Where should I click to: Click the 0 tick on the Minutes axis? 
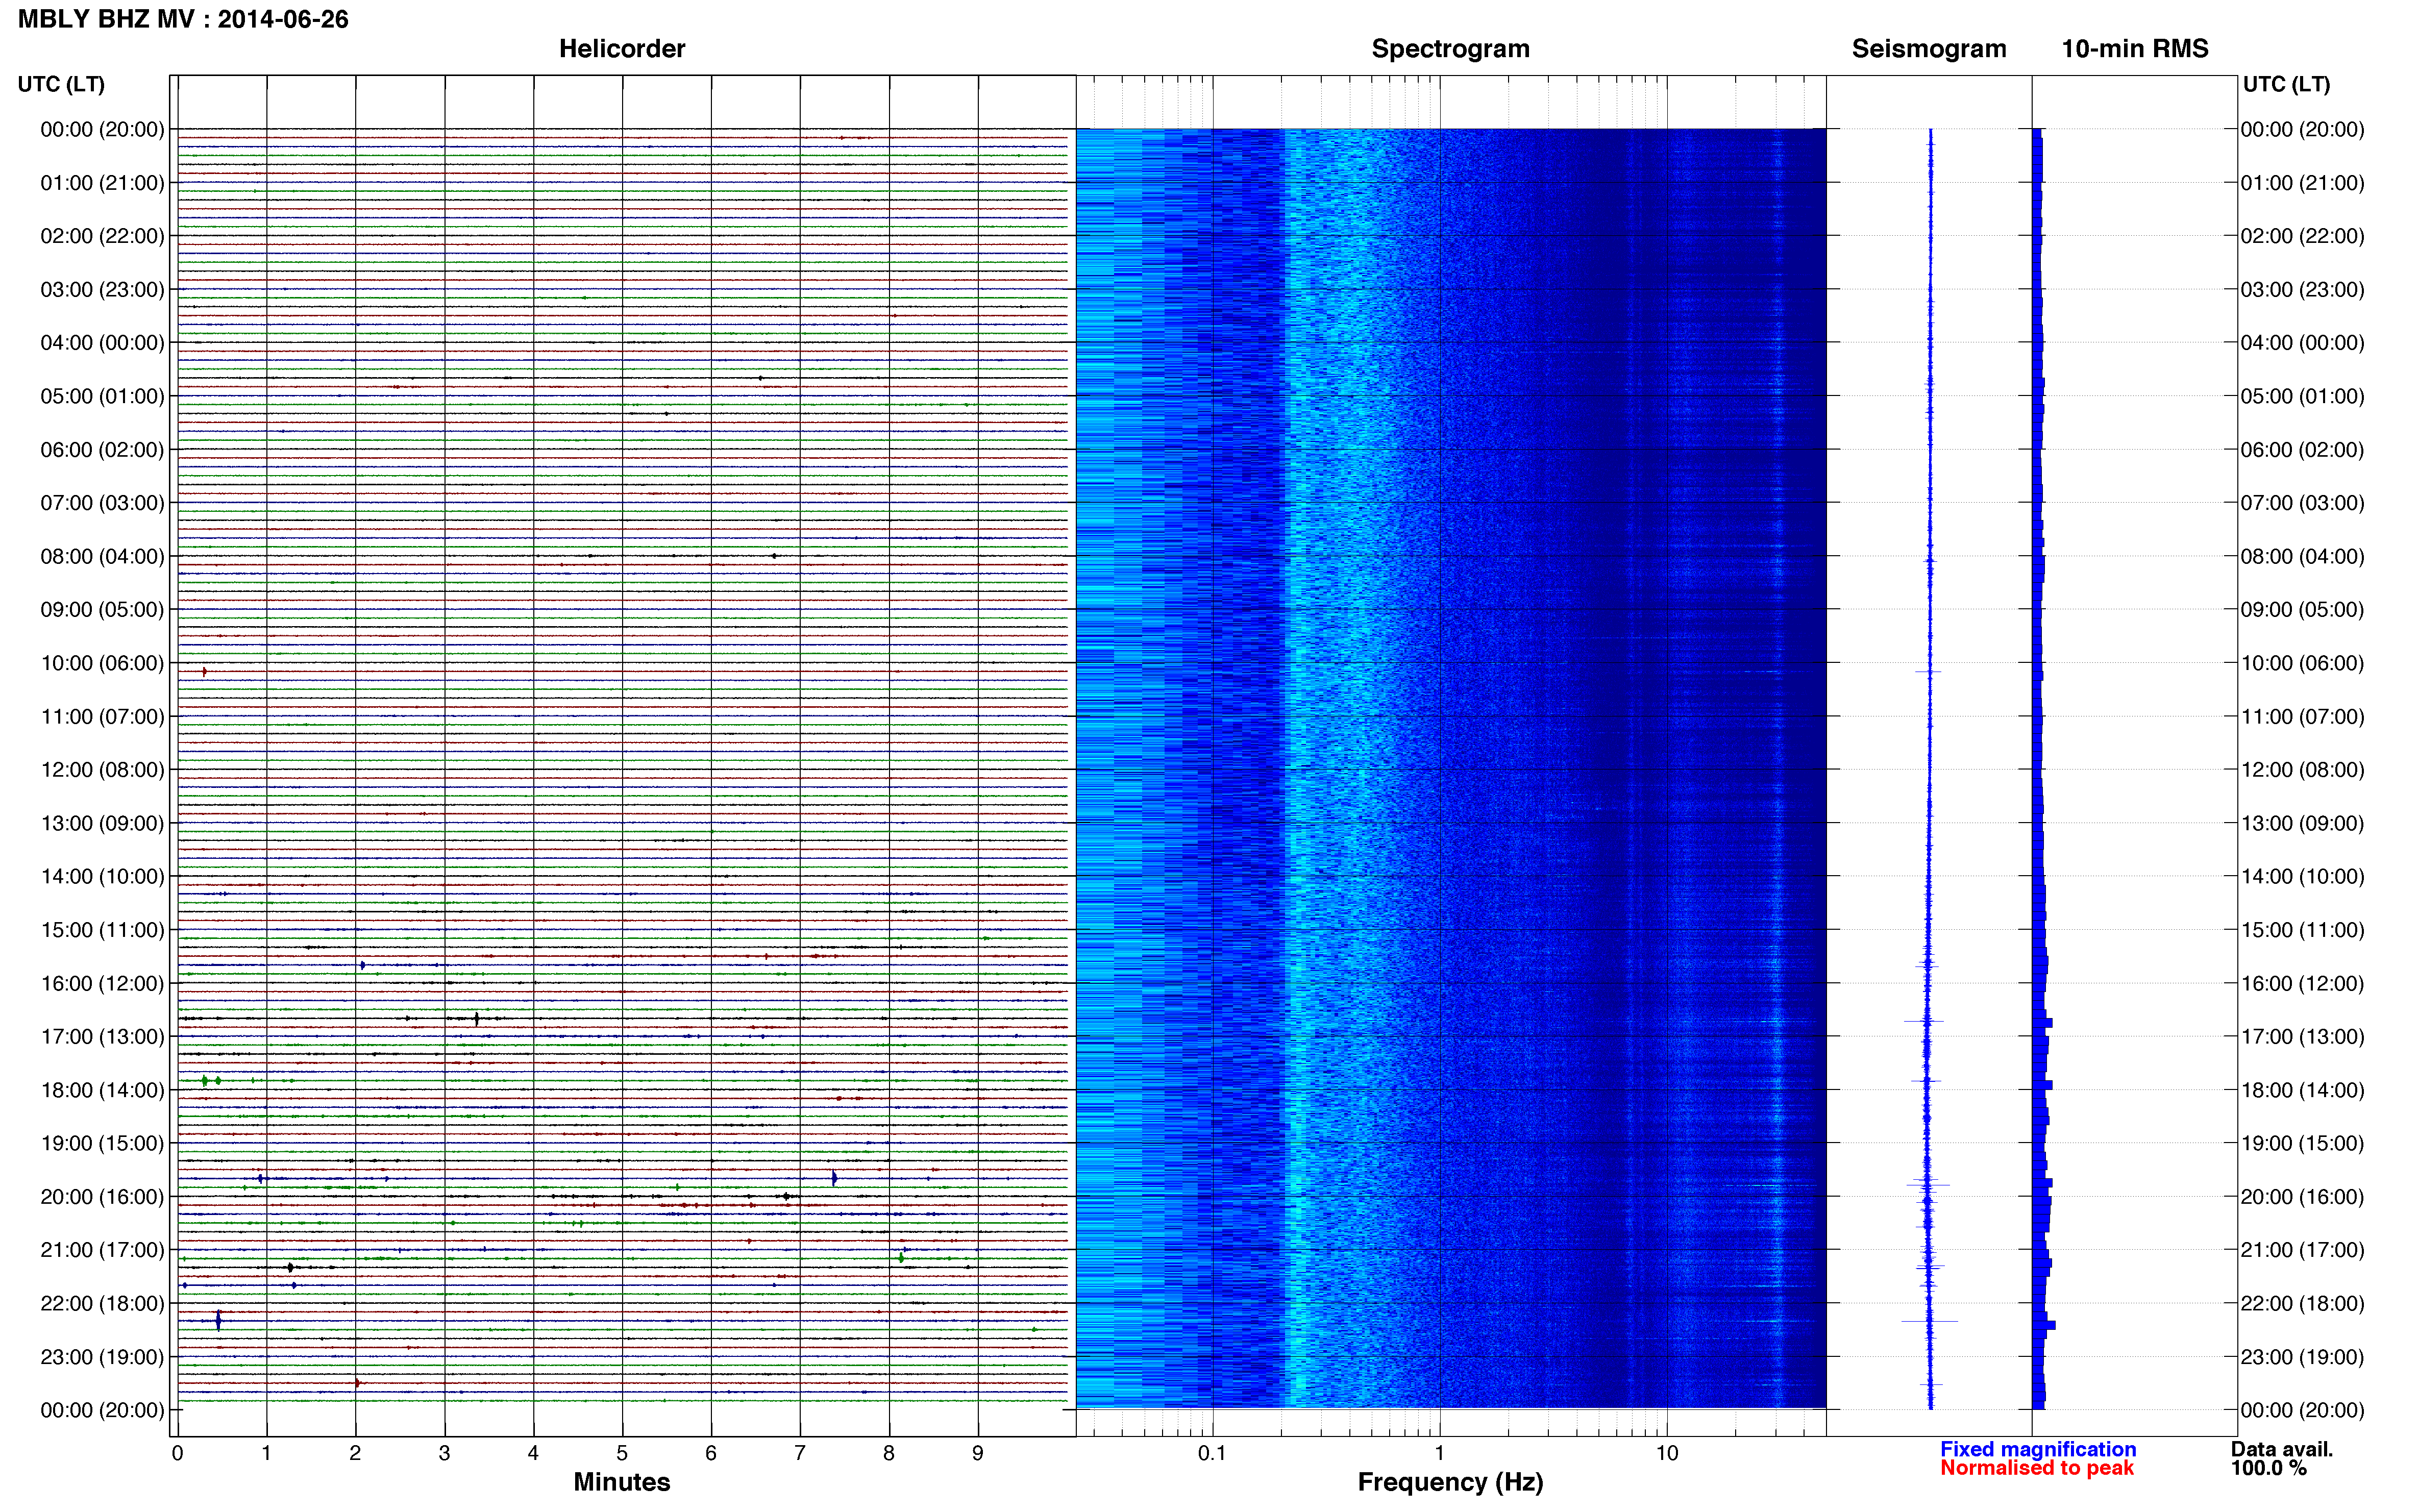click(177, 1453)
